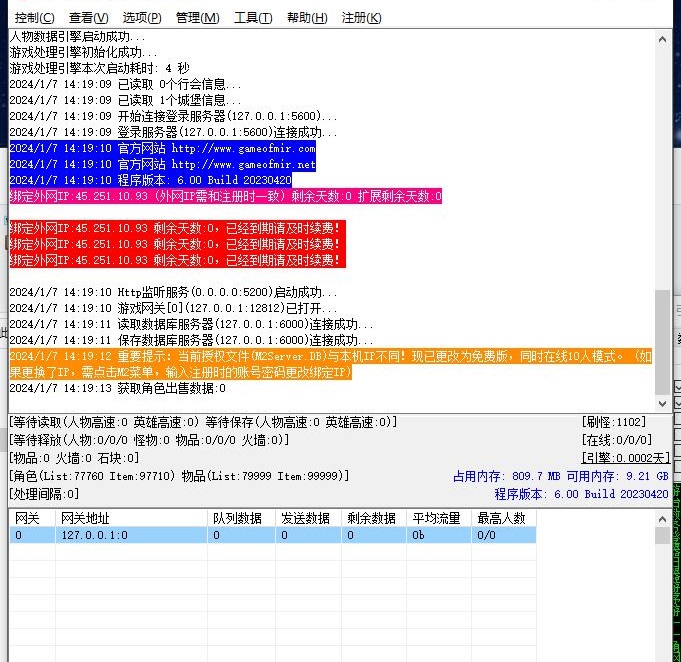Image resolution: width=681 pixels, height=662 pixels.
Task: Click the magenta 绑定外网IP log line
Action: pos(226,196)
